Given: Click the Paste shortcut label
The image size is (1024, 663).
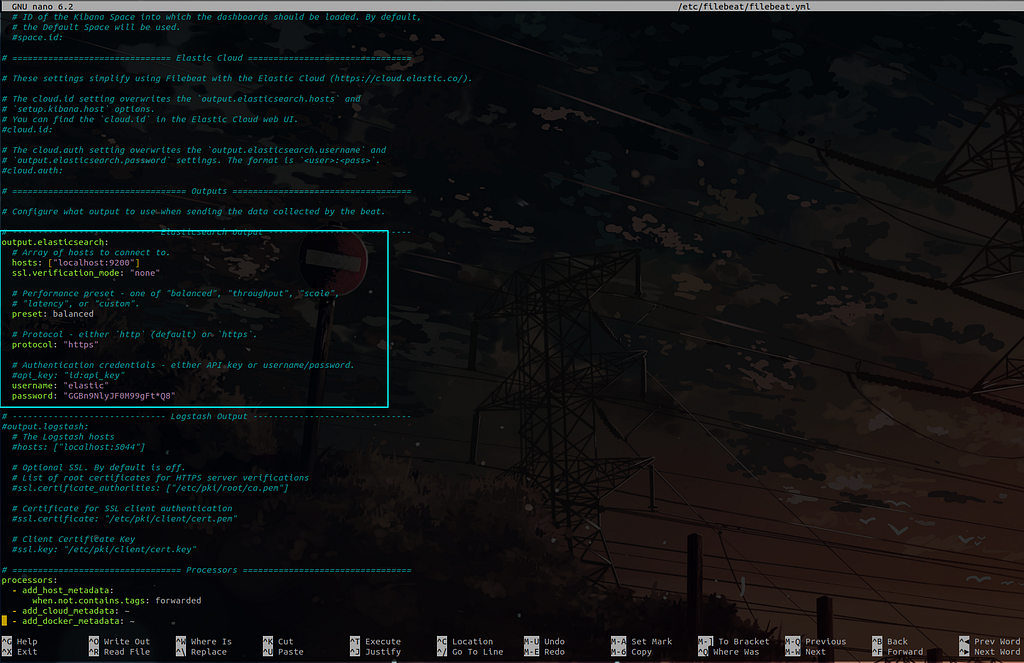Looking at the screenshot, I should (291, 652).
